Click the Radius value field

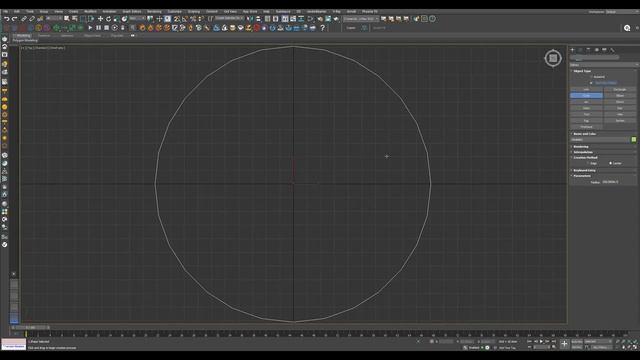pyautogui.click(x=611, y=182)
